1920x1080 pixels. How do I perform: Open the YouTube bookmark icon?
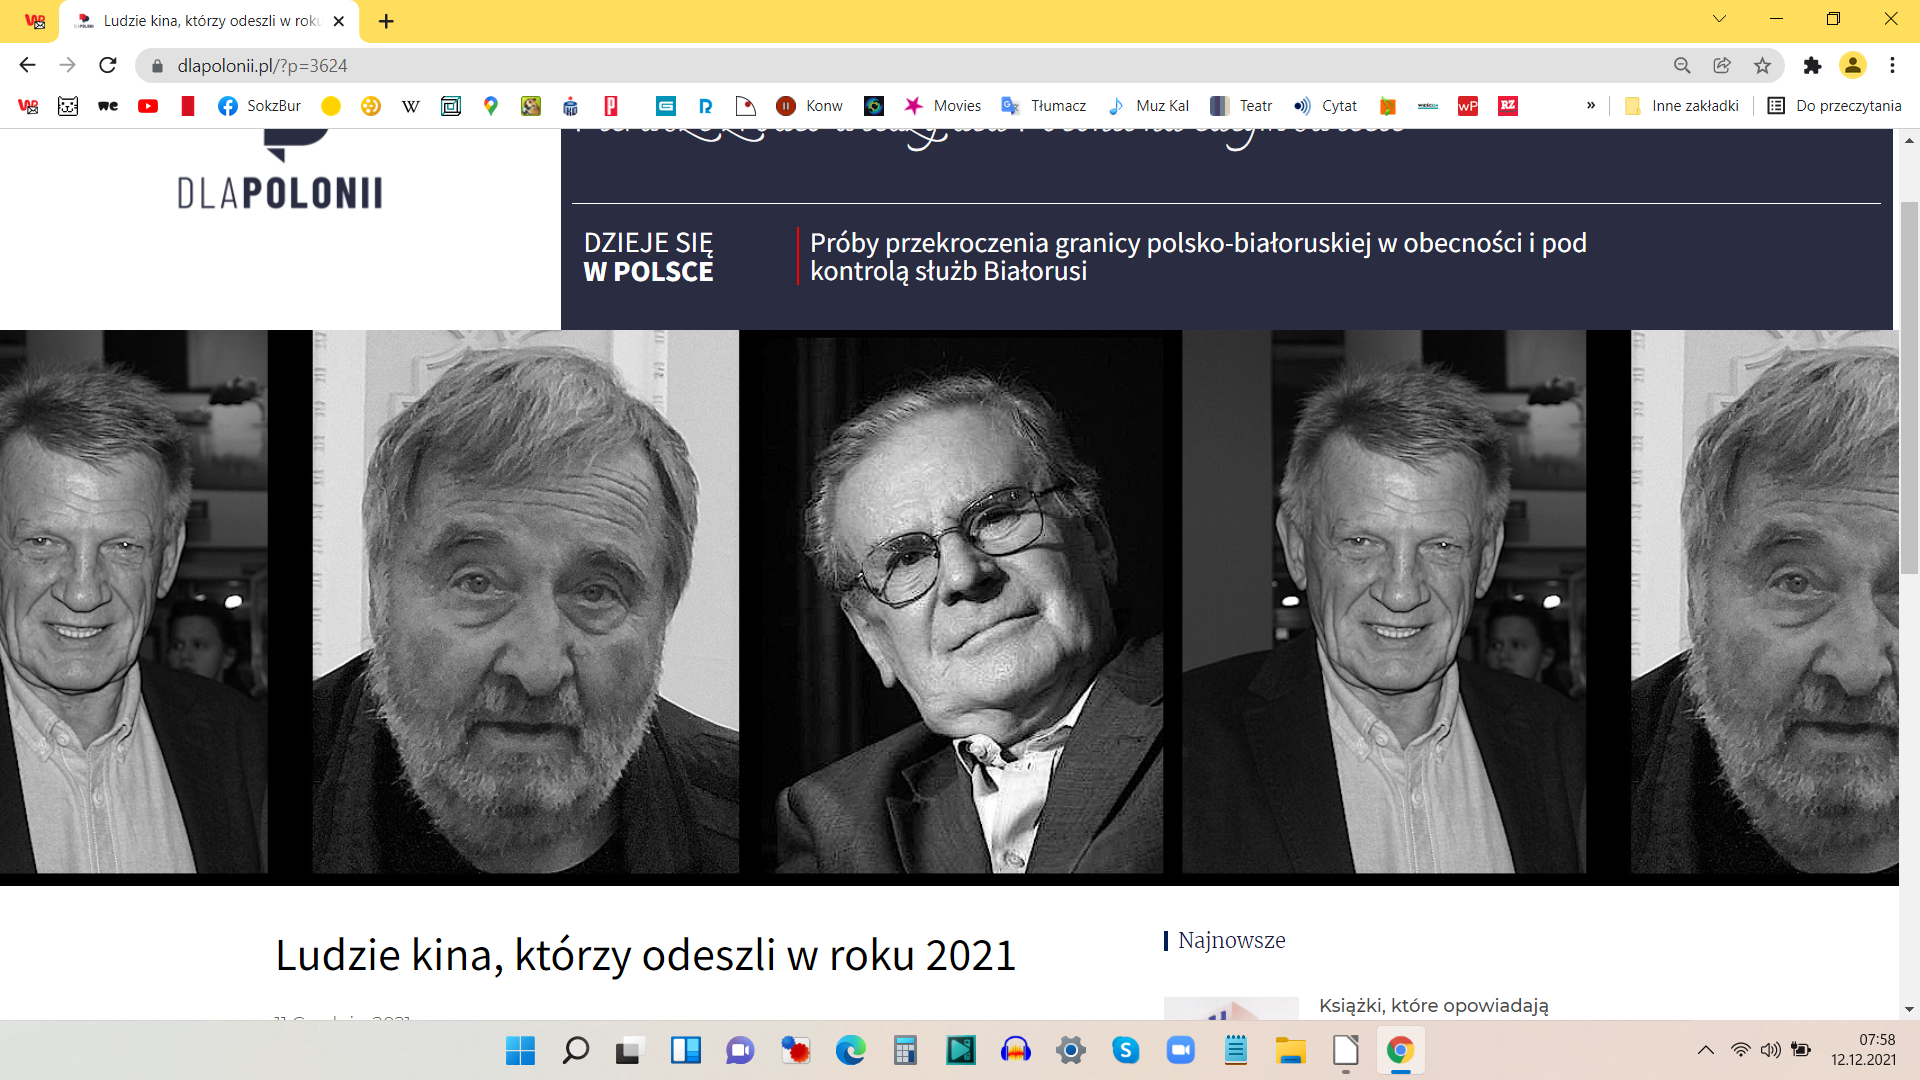[x=148, y=106]
